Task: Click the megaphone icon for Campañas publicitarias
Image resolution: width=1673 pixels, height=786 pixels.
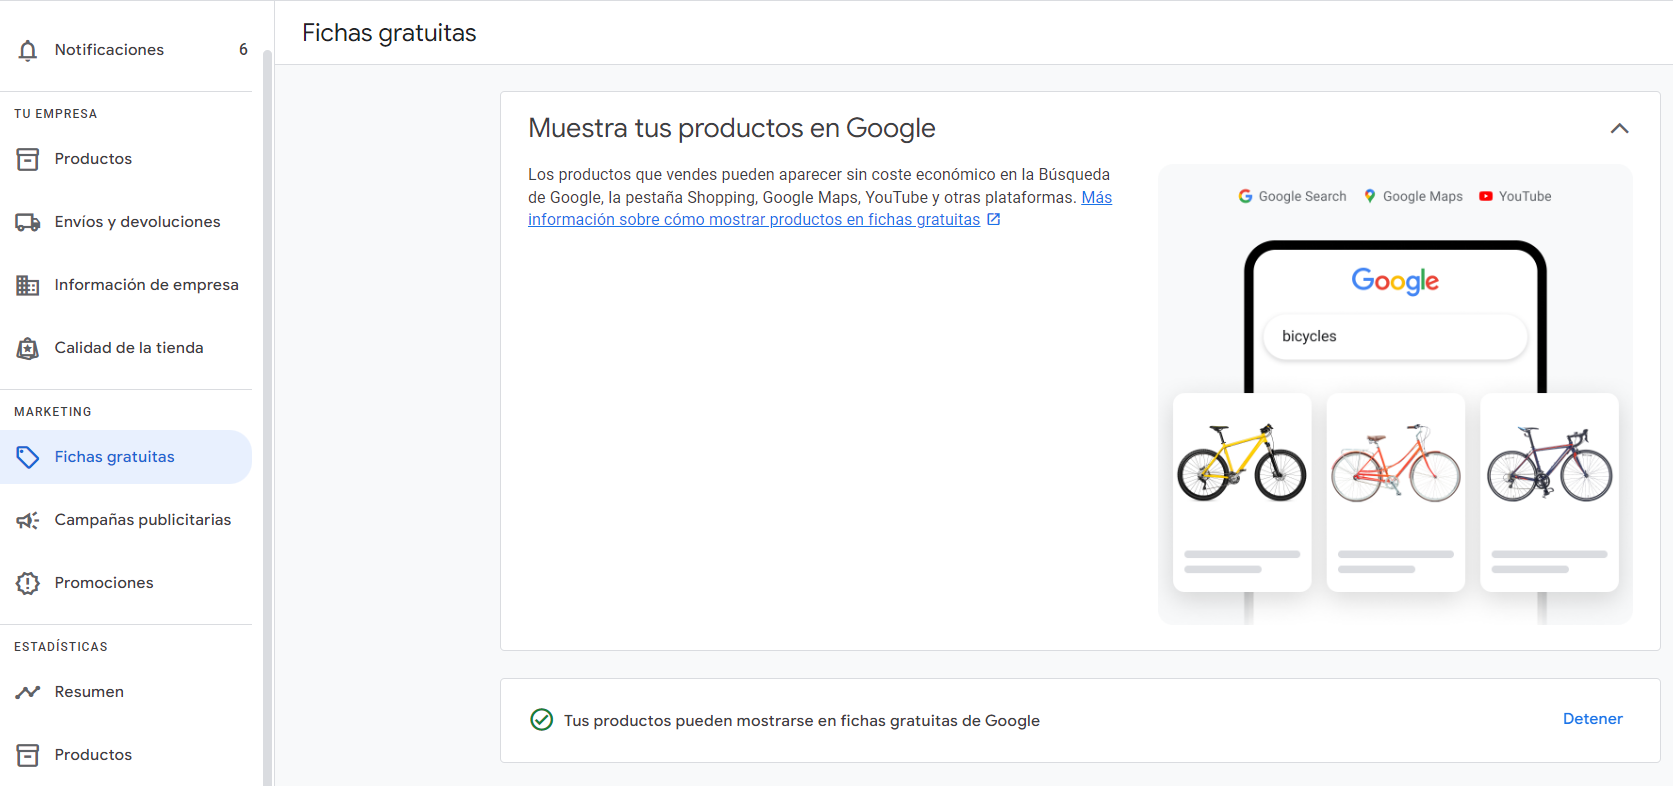Action: point(28,520)
